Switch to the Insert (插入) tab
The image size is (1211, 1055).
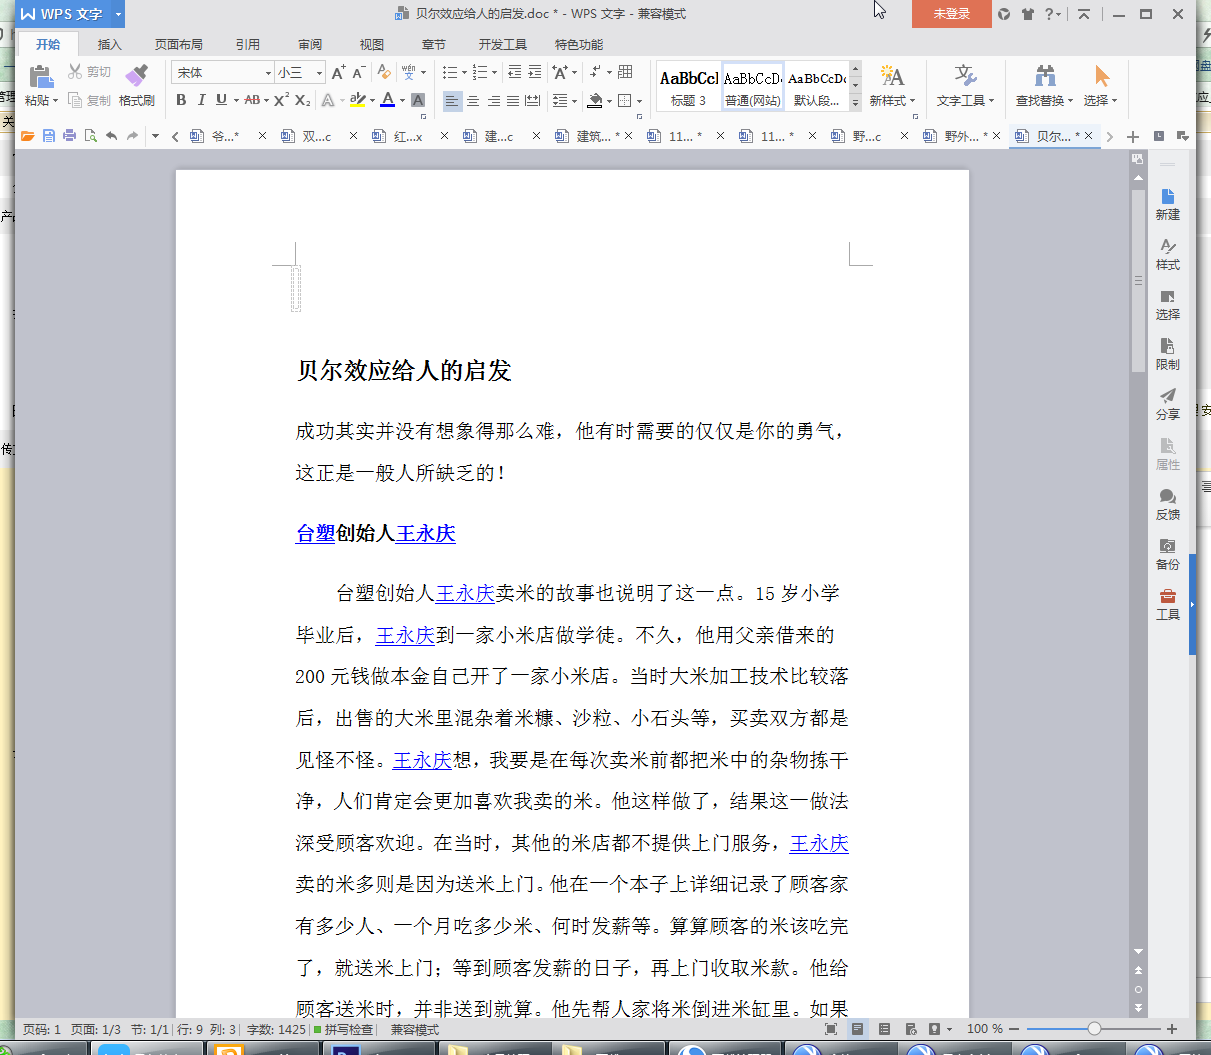[x=109, y=44]
